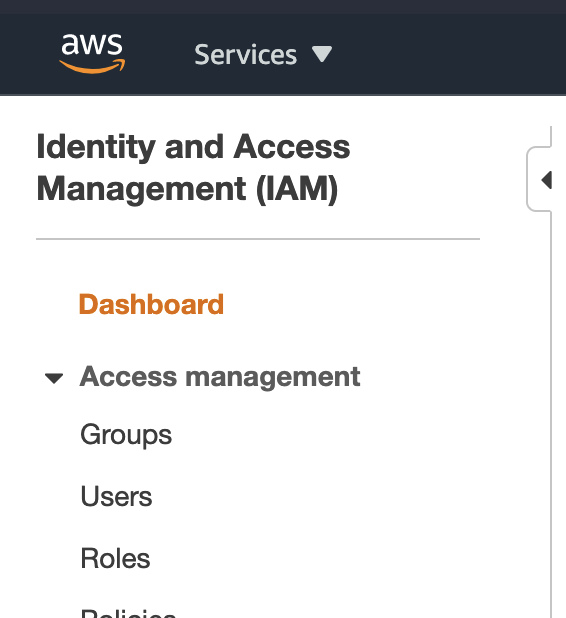Screen dimensions: 566x618
Task: Click the 'Services' text label
Action: [x=246, y=54]
